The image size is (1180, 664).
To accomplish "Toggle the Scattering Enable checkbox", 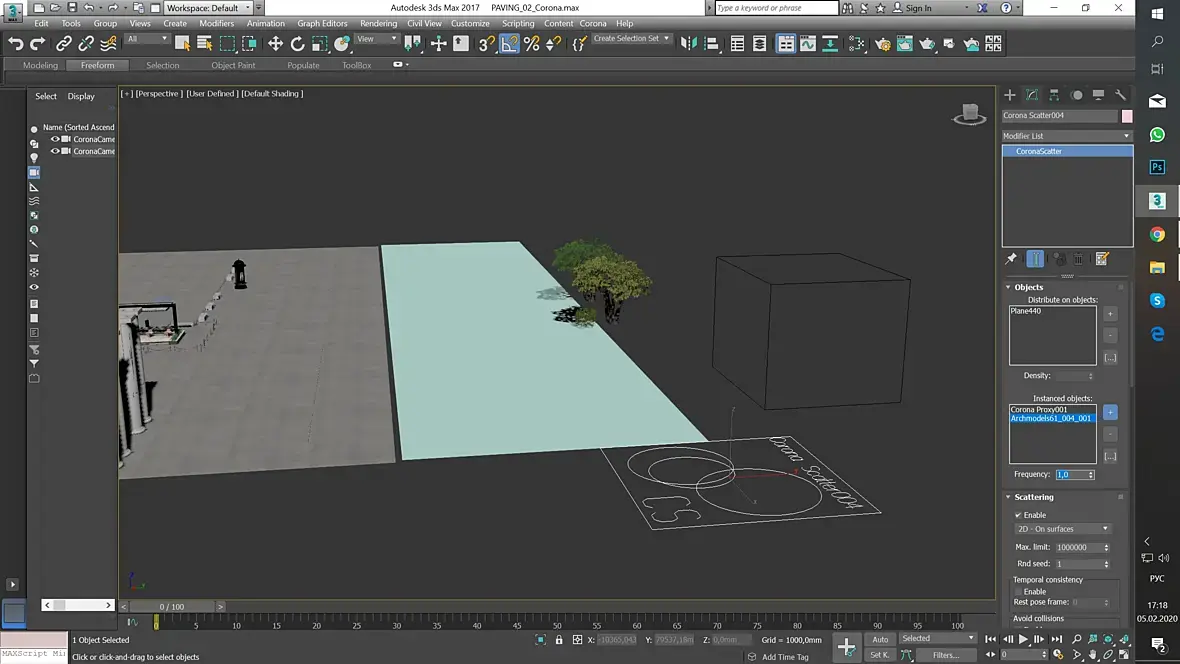I will [x=1019, y=515].
